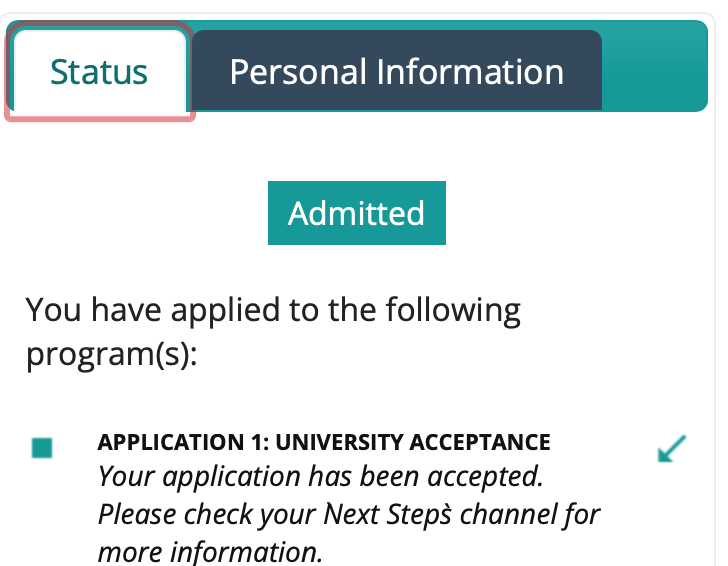Click the "more information." text
This screenshot has height=566, width=728.
pos(209,551)
